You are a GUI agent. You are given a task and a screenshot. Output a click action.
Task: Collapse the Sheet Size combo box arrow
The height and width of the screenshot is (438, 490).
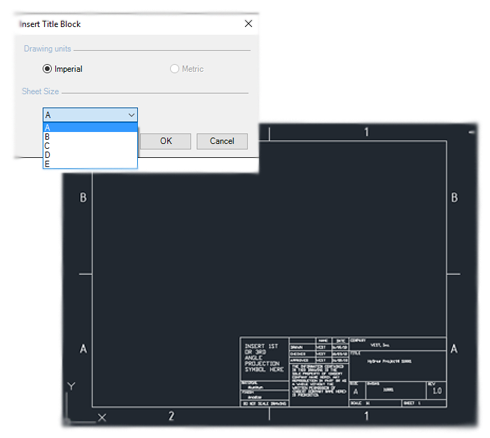click(x=132, y=115)
